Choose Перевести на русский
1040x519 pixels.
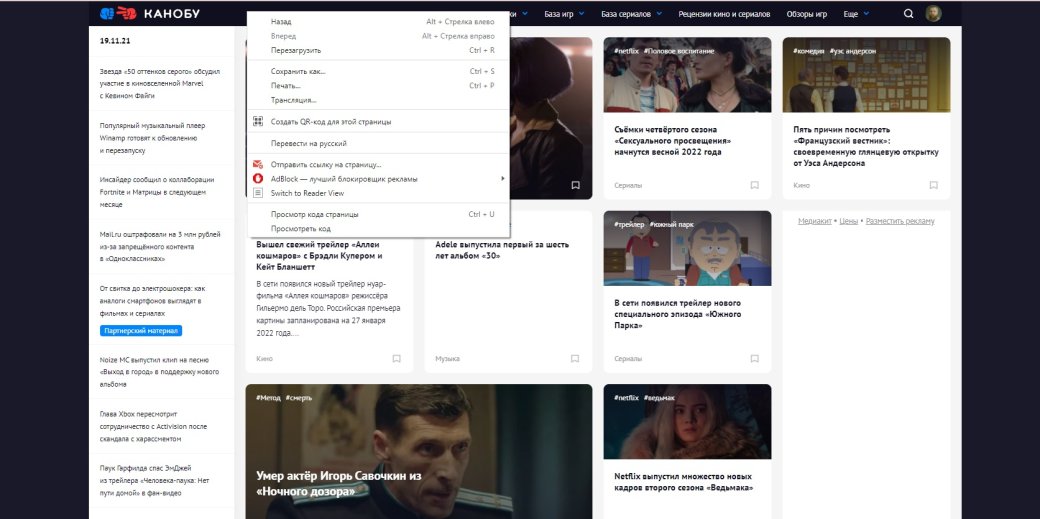(378, 143)
